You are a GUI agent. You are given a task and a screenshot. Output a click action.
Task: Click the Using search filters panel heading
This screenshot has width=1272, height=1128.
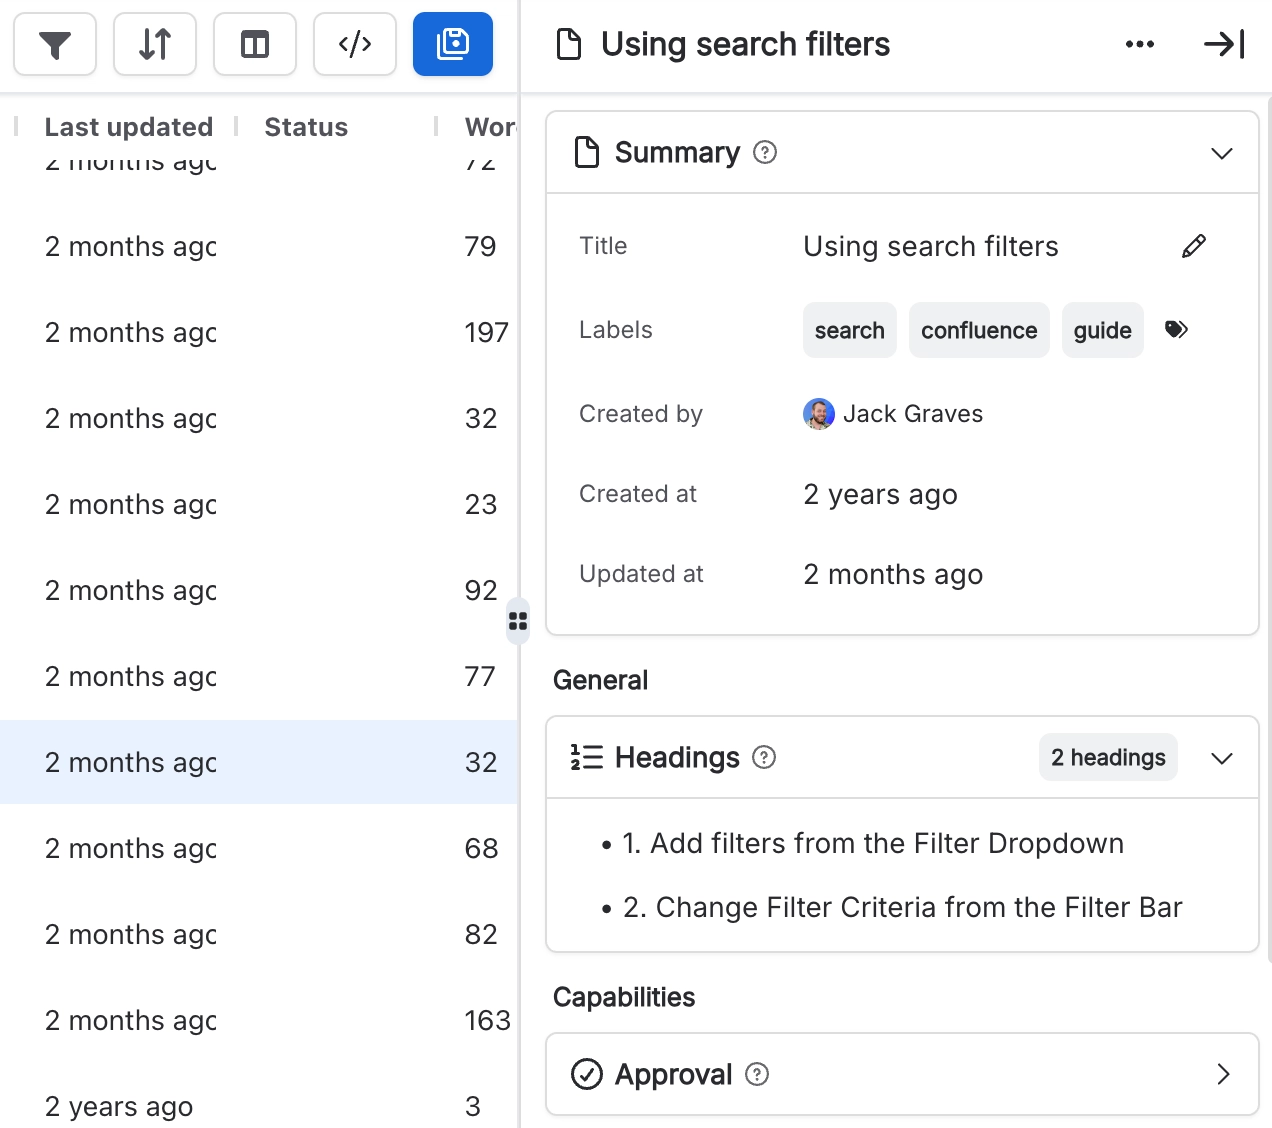(x=745, y=44)
